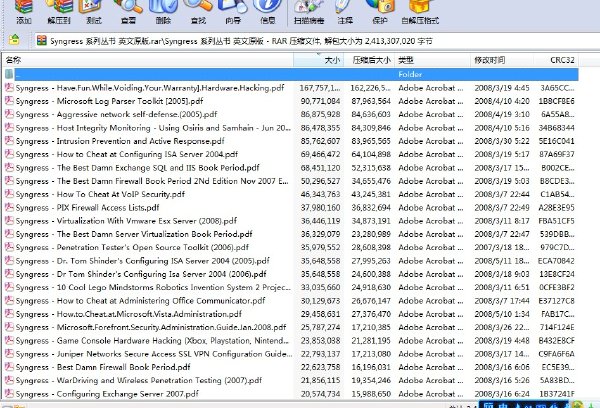Click PDF icon of Microsoft Log Parser Toolkit row
The width and height of the screenshot is (600, 408).
9,101
